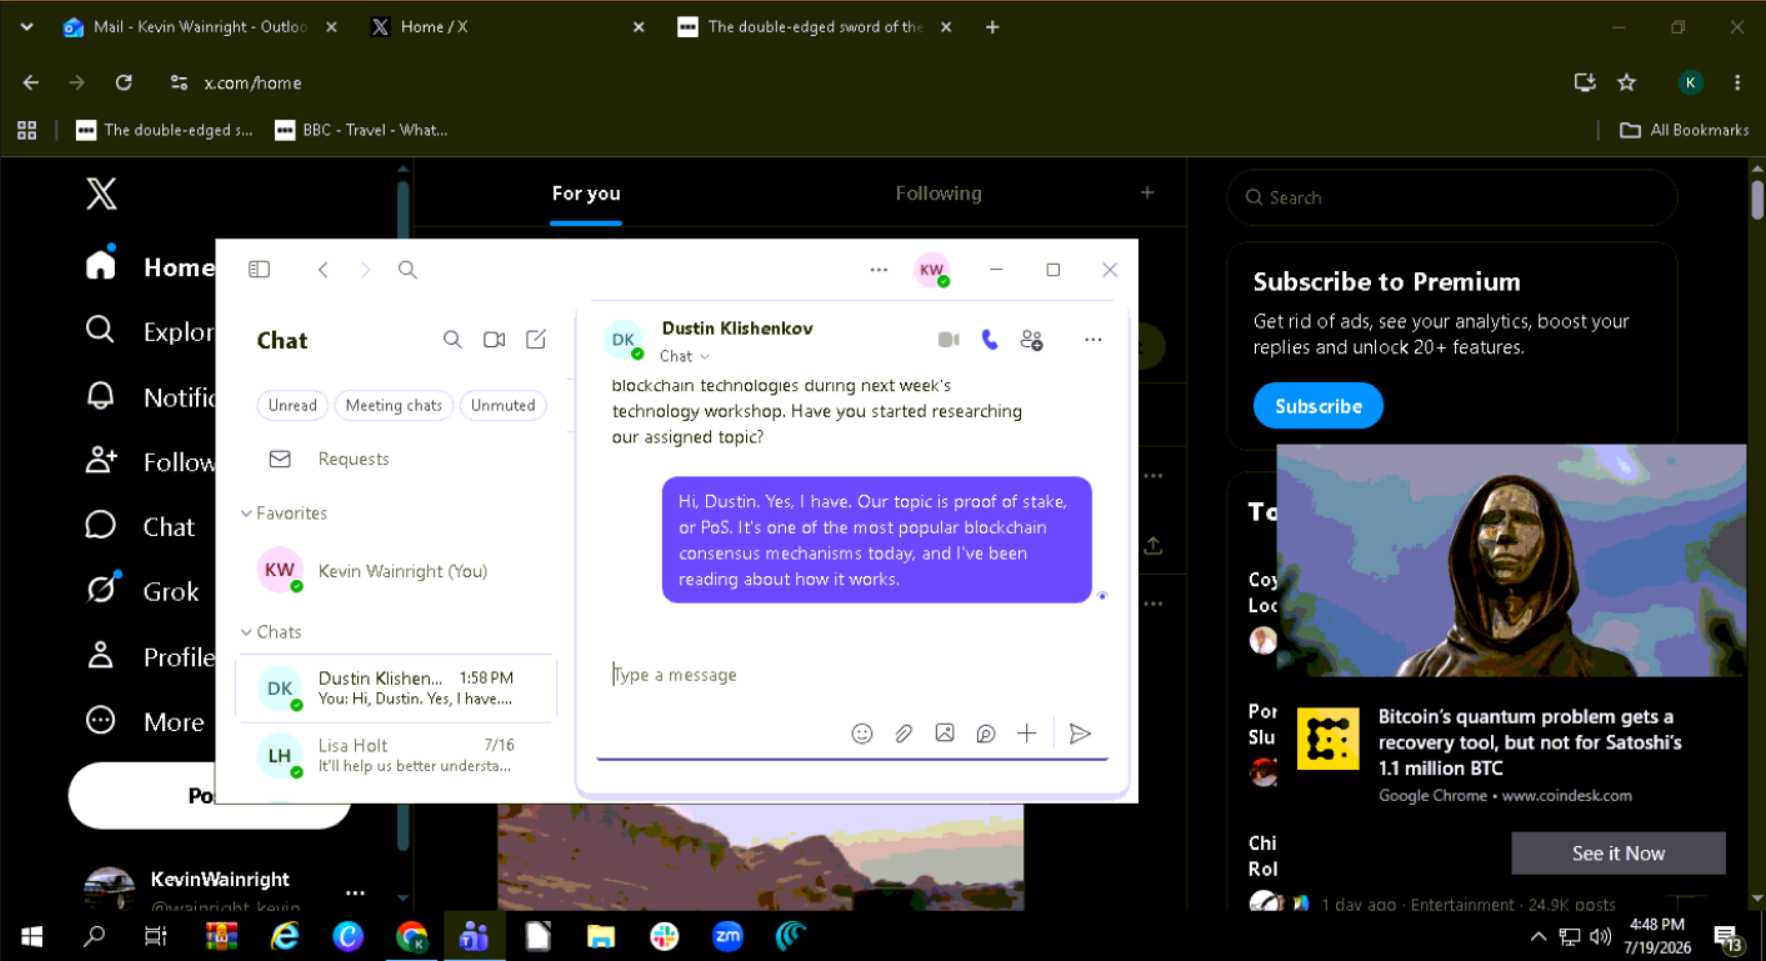Show hidden system tray icons

point(1538,937)
